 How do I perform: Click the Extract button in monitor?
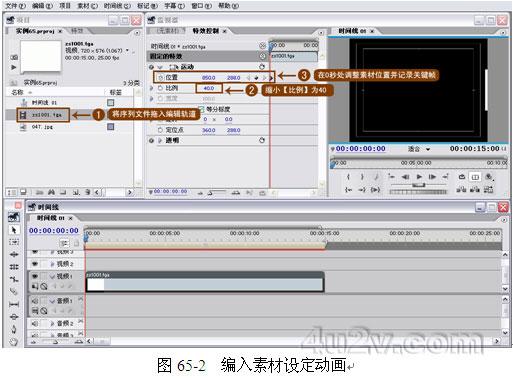pyautogui.click(x=475, y=190)
